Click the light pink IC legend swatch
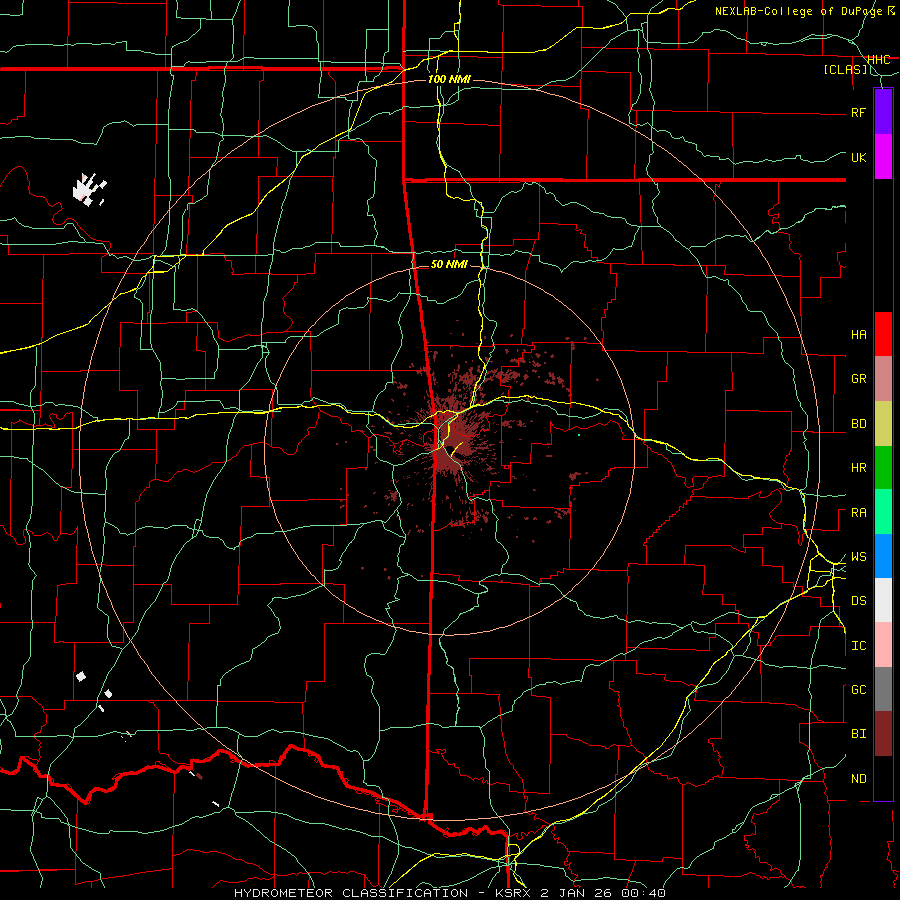900x900 pixels. tap(883, 645)
